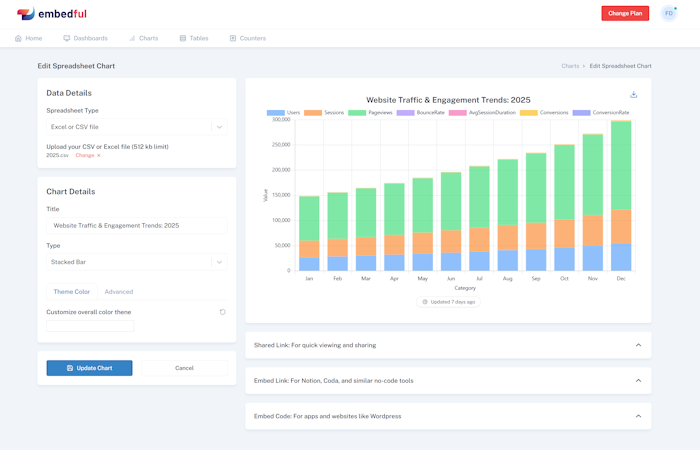Remove the uploaded 2025.csv file
700x450 pixels.
click(99, 155)
